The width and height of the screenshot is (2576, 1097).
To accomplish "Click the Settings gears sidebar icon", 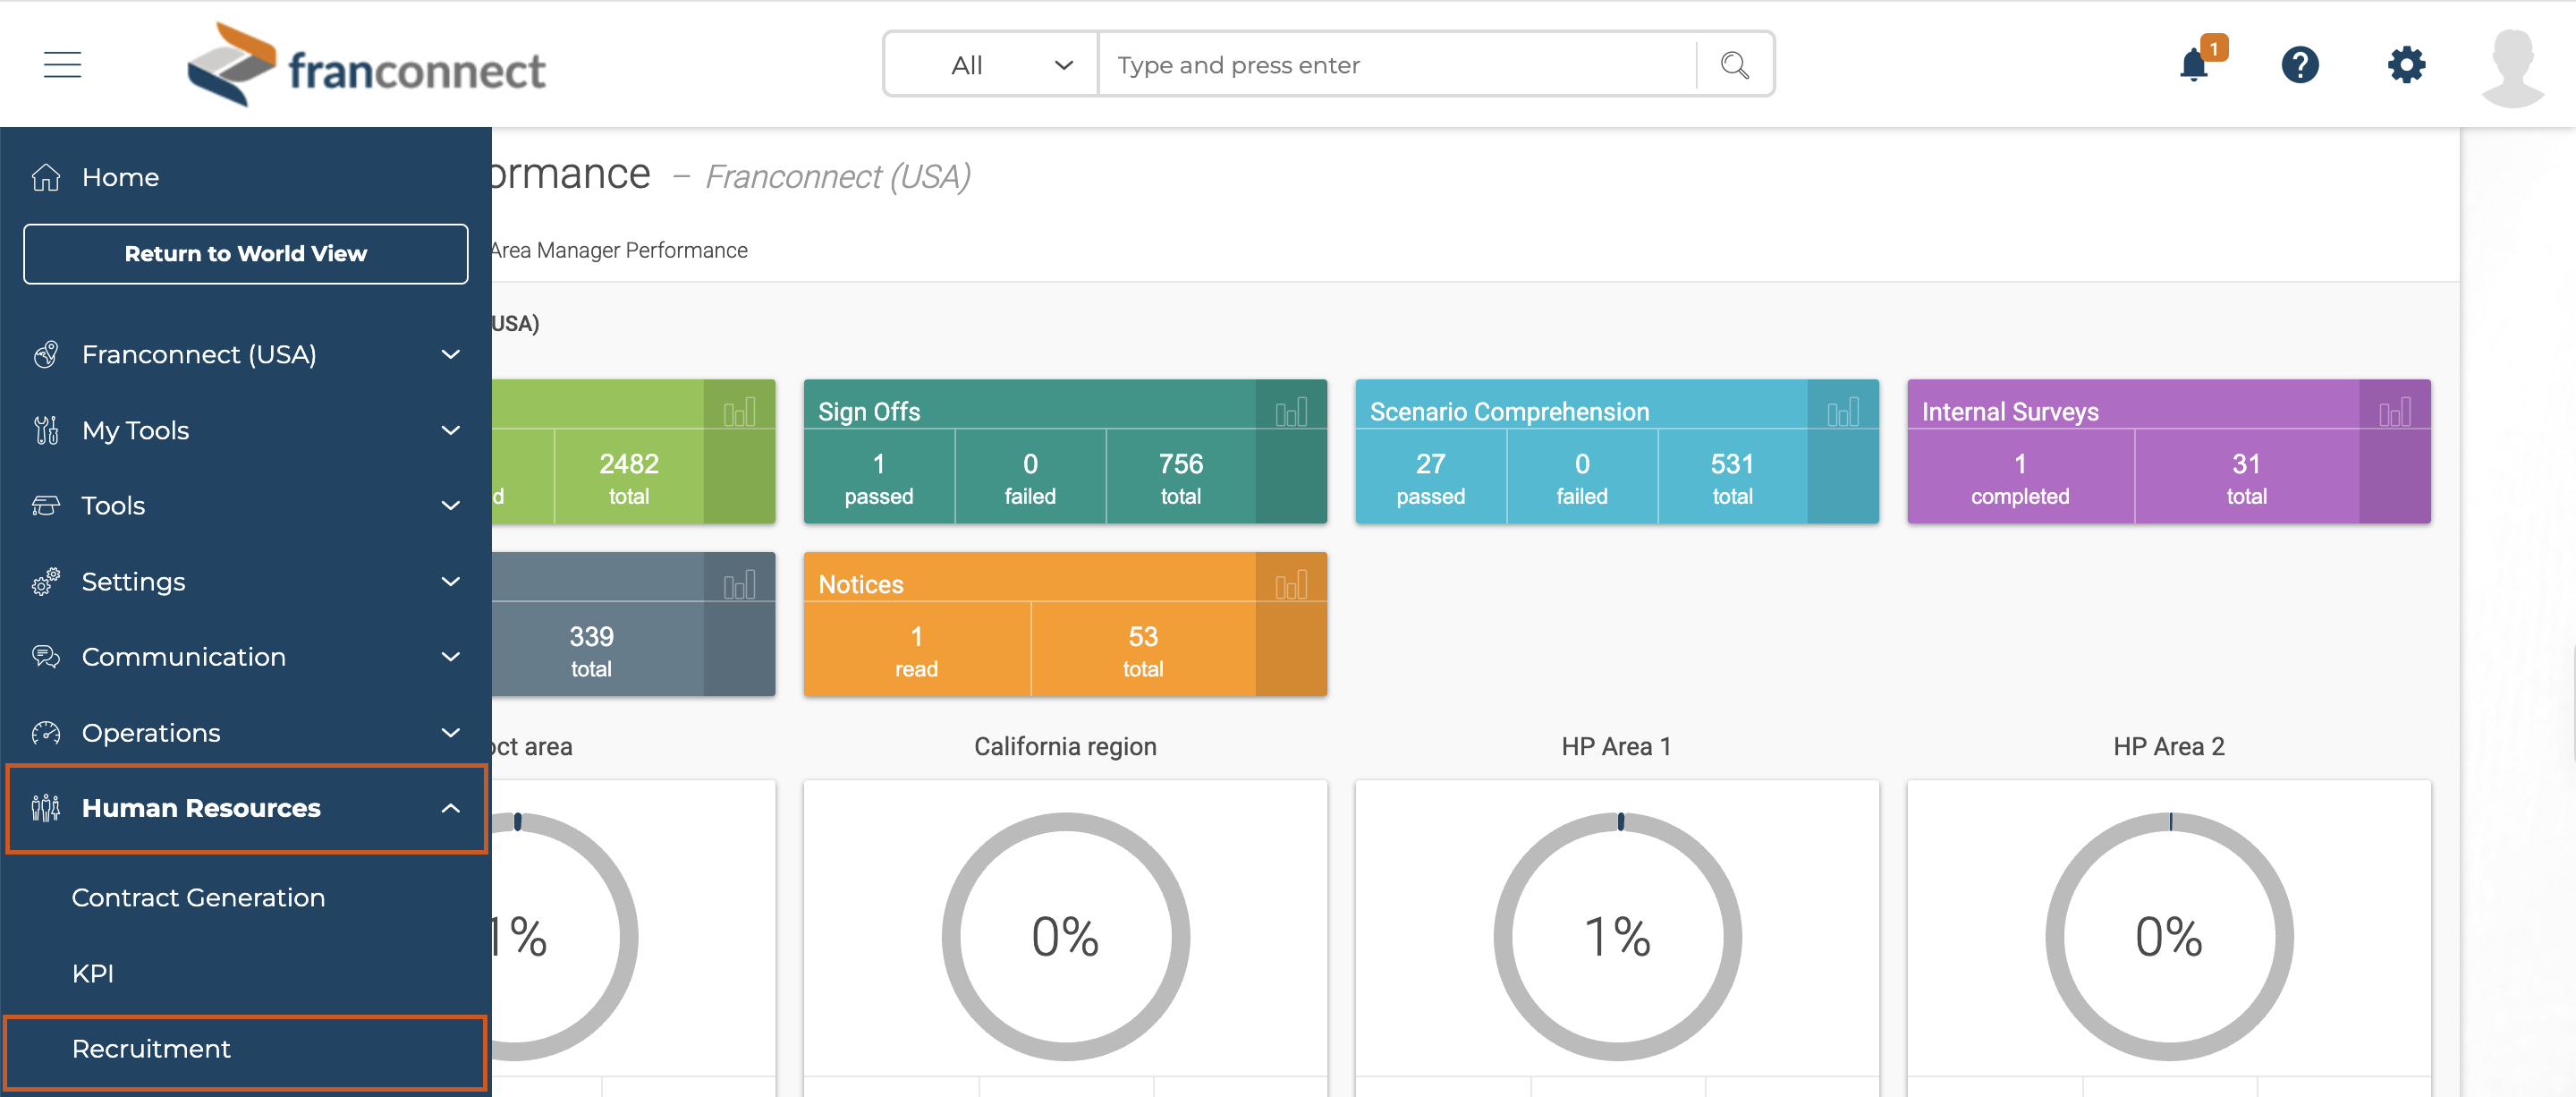I will [x=46, y=581].
